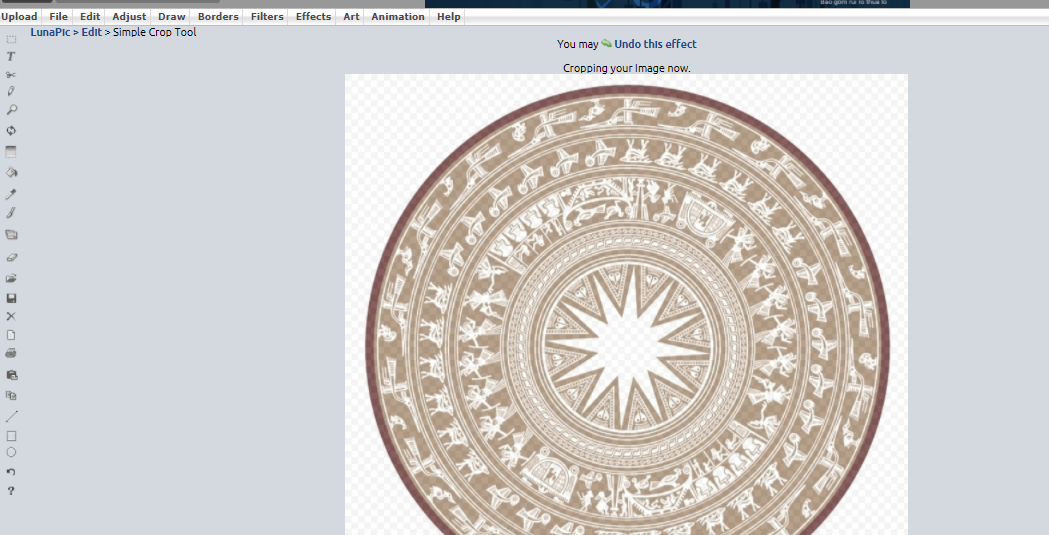Activate the magnifying glass zoom tool

click(11, 110)
